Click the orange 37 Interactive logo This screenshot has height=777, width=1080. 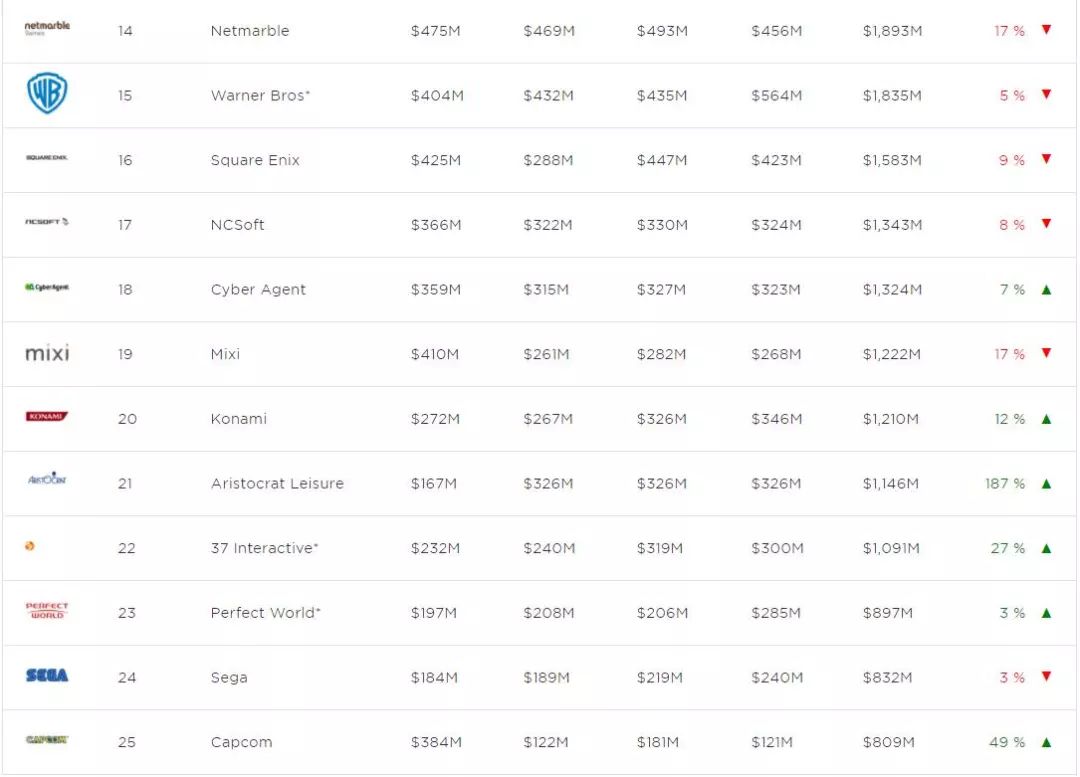pos(30,546)
